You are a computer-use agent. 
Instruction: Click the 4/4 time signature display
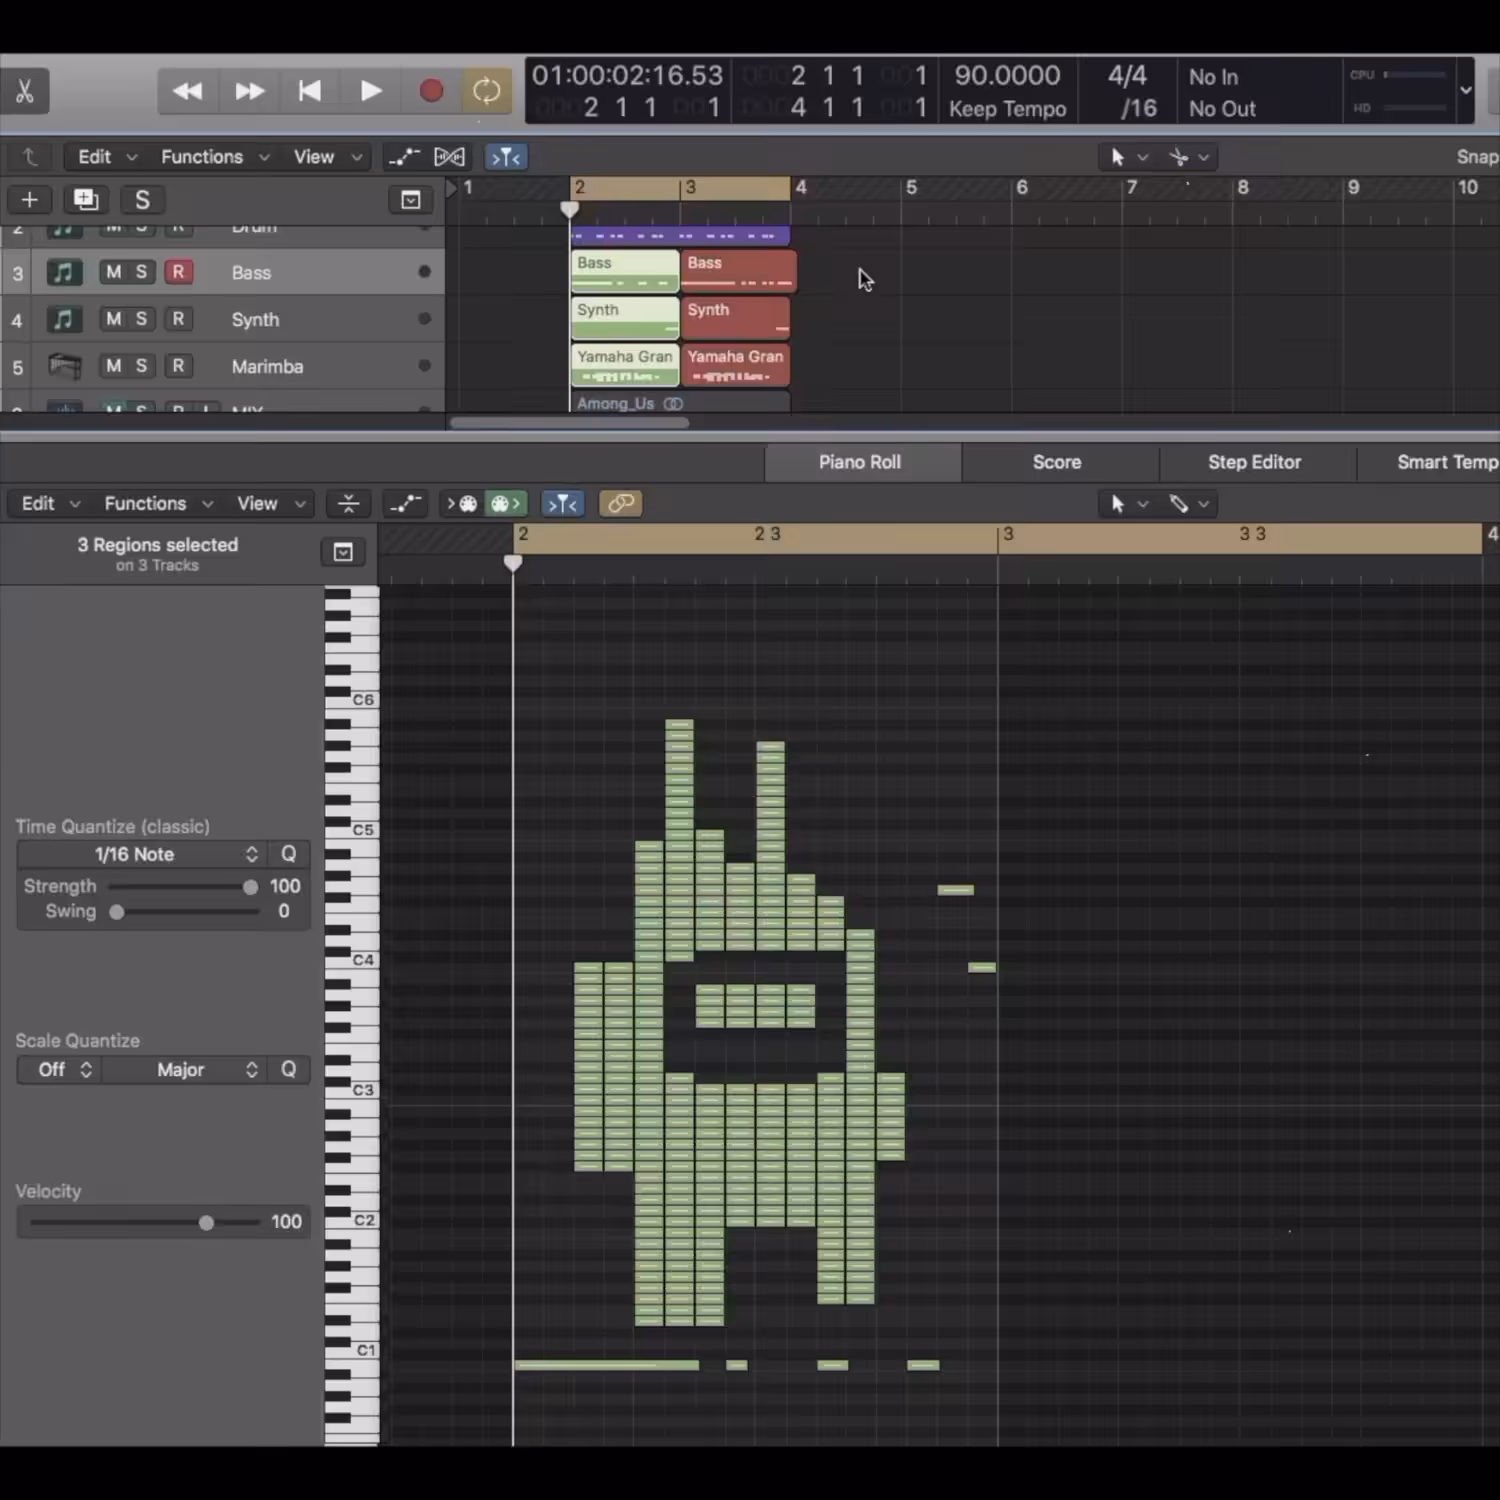pyautogui.click(x=1127, y=75)
